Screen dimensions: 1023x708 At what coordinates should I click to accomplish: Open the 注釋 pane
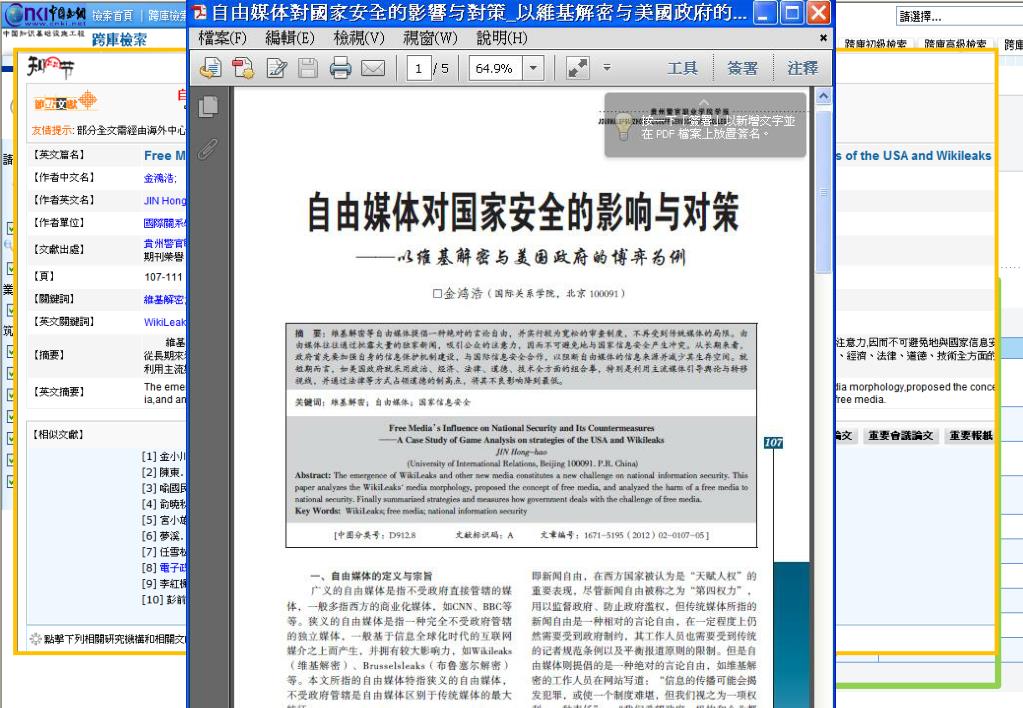(x=802, y=68)
